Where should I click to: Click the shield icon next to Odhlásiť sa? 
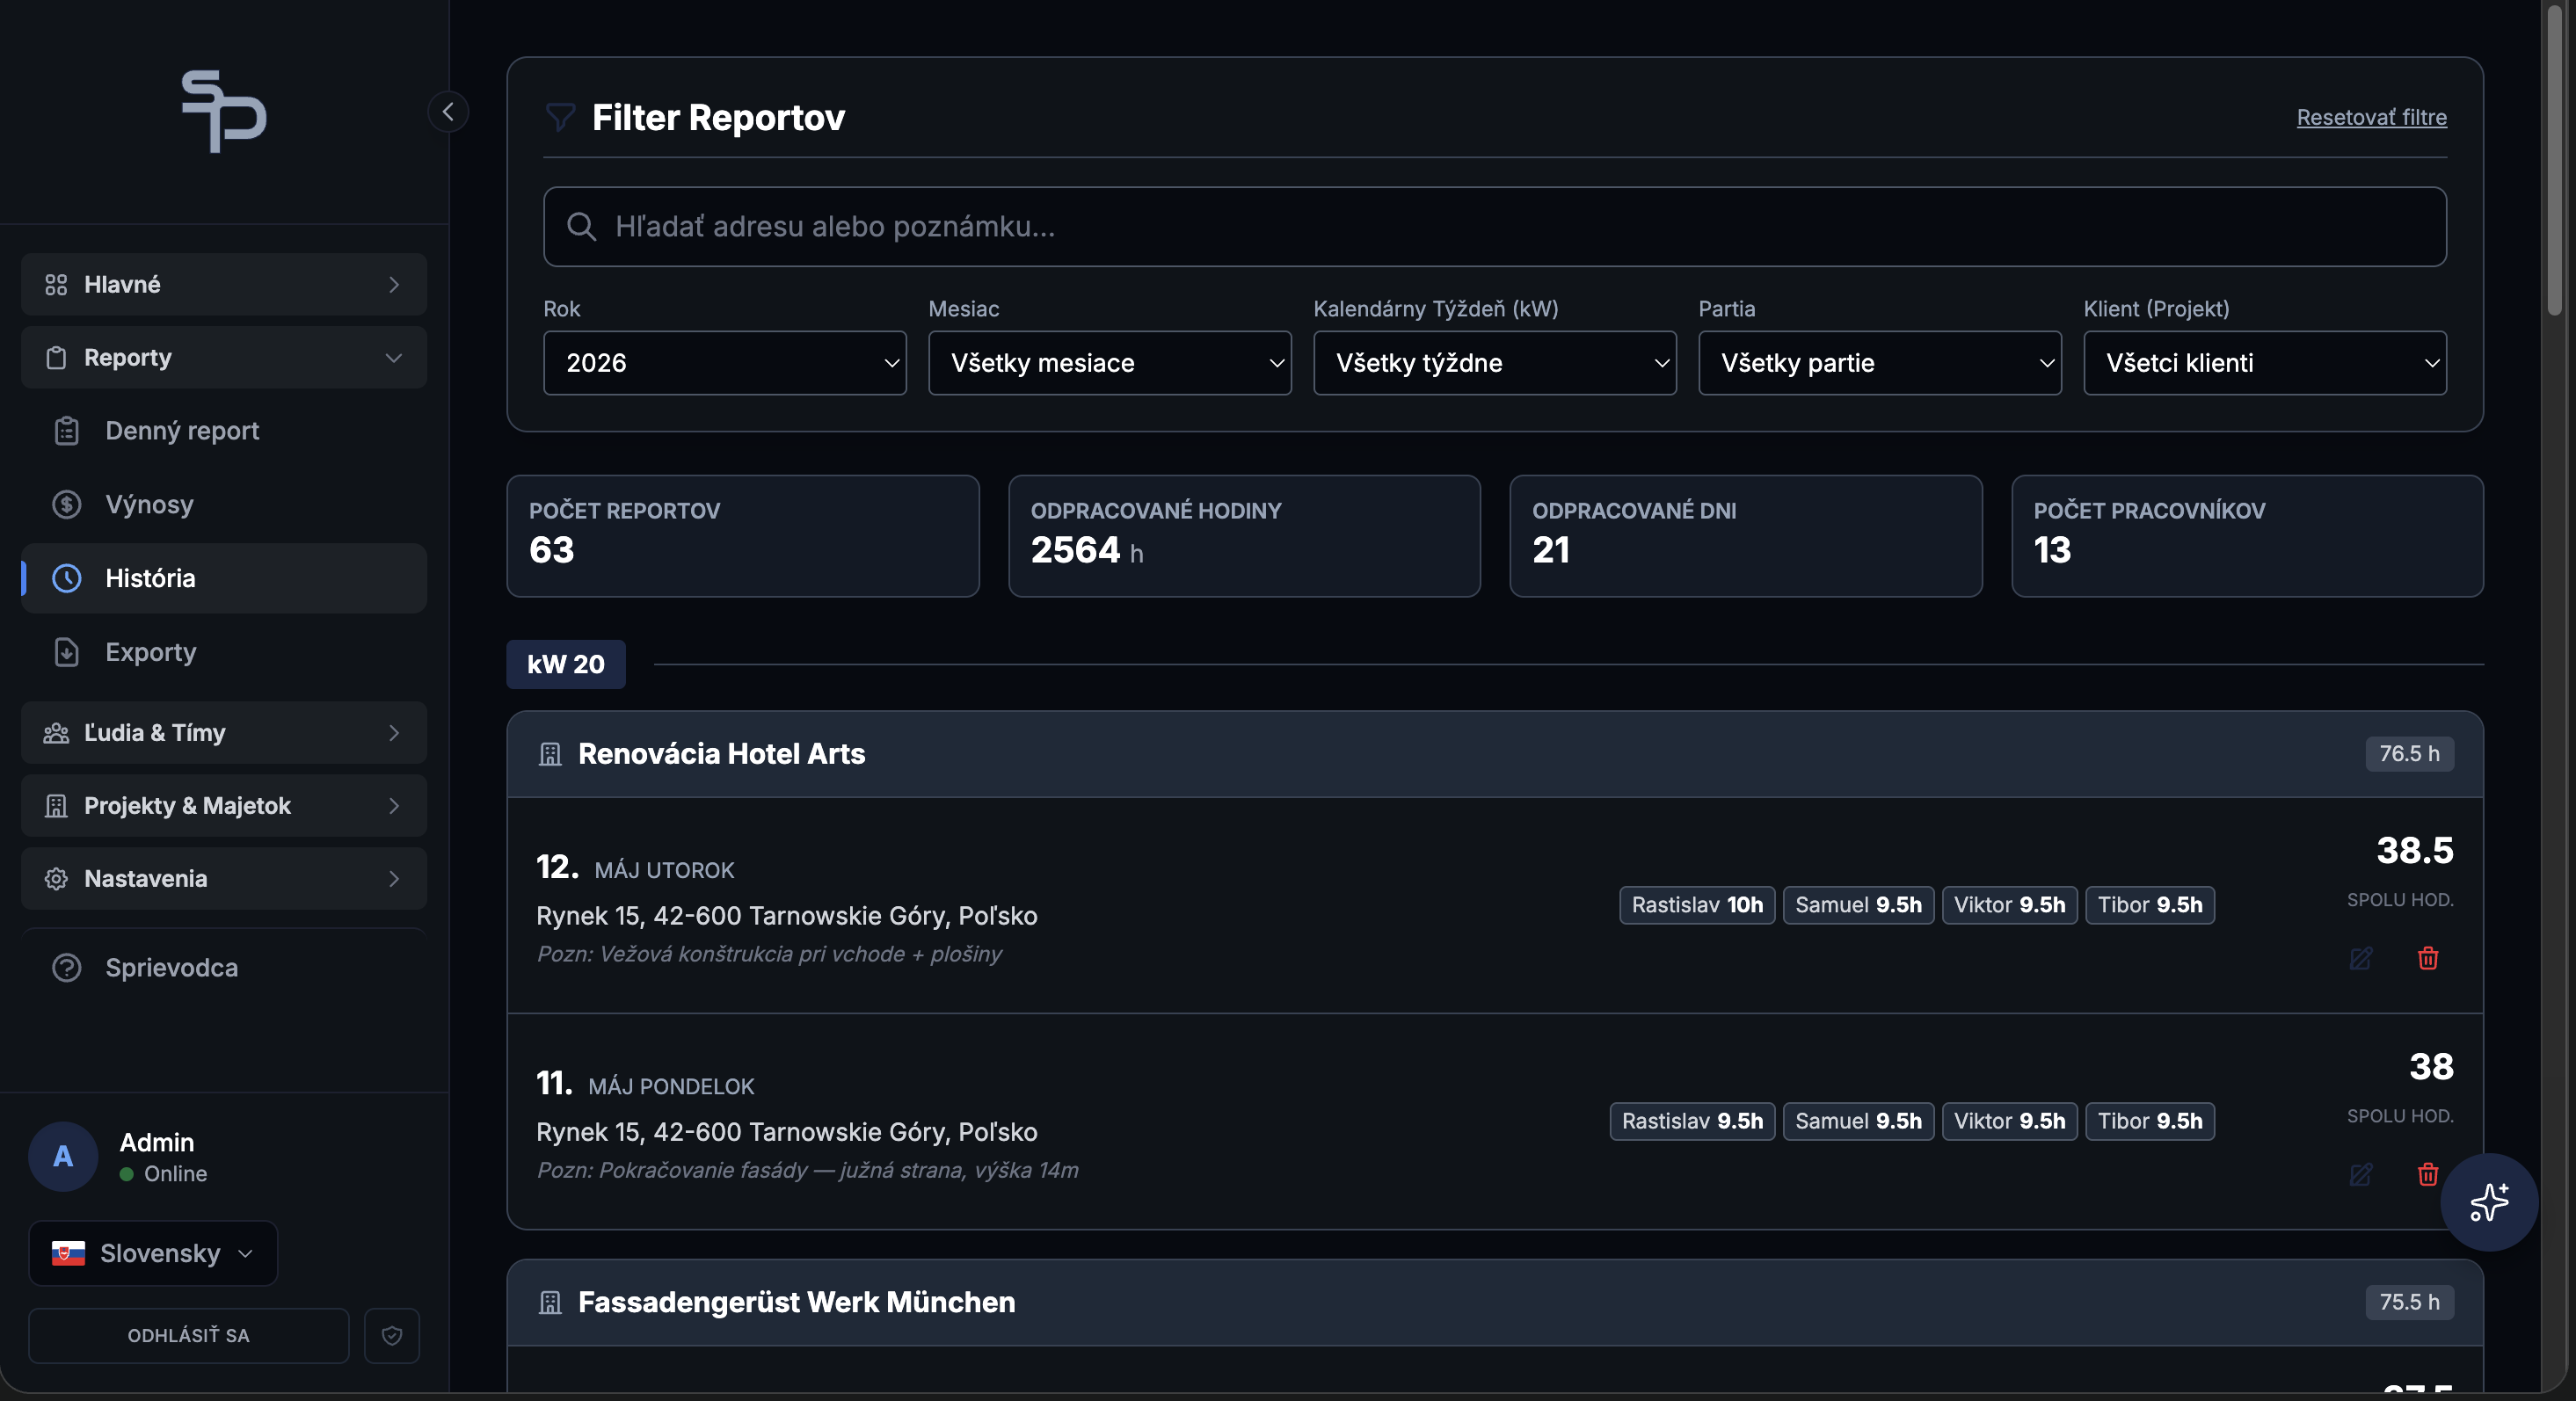tap(392, 1336)
